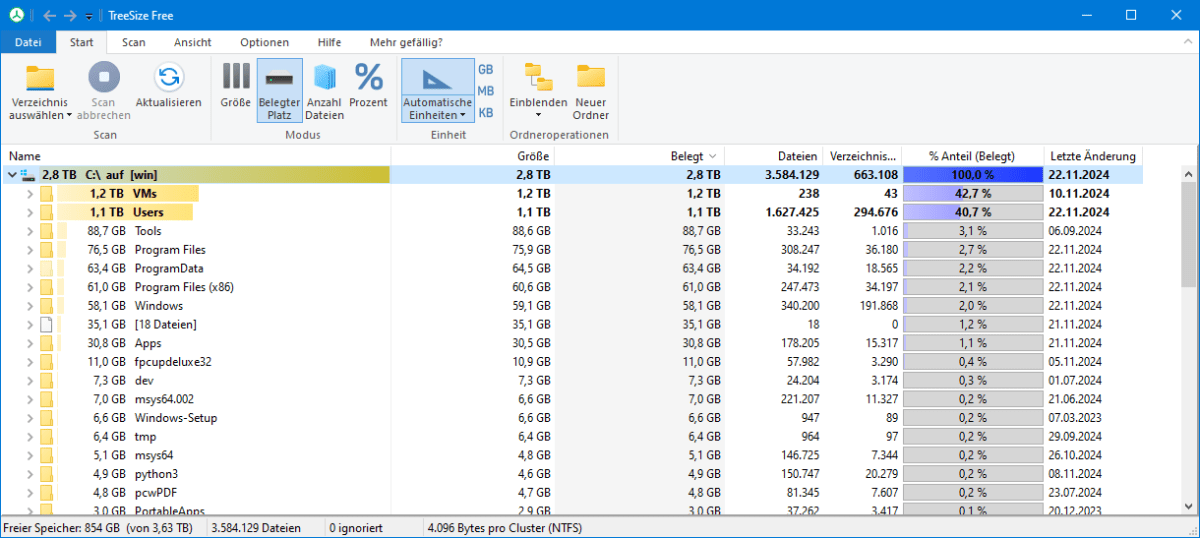1200x538 pixels.
Task: Open the Hilfe ribbon tab
Action: tap(329, 42)
